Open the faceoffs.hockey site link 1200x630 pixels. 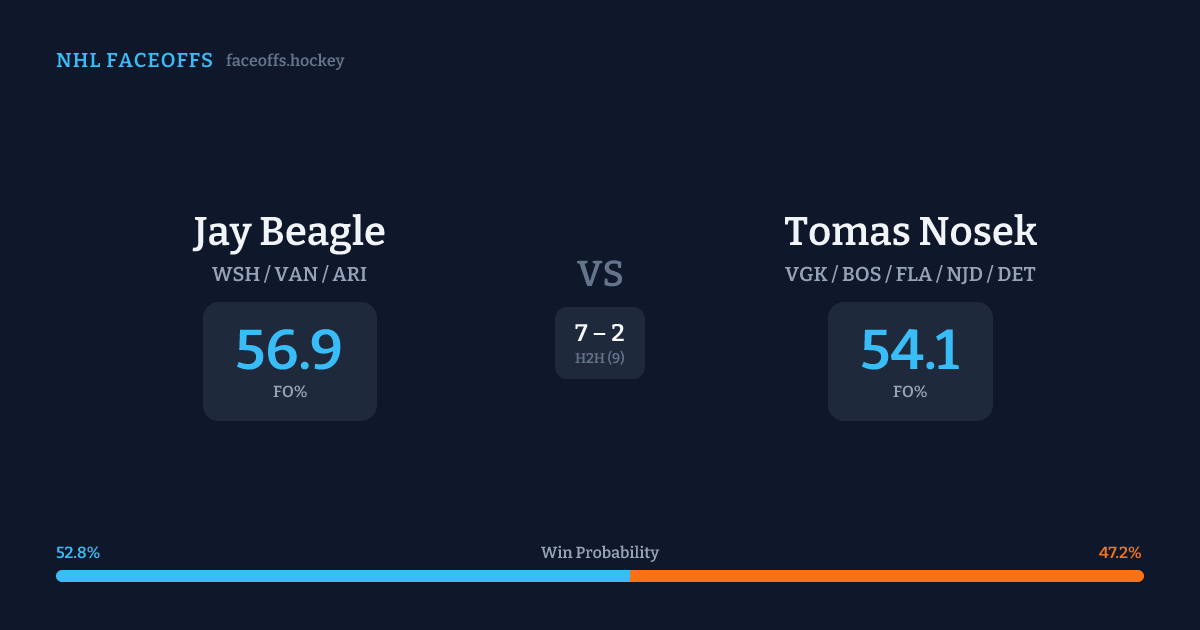285,61
